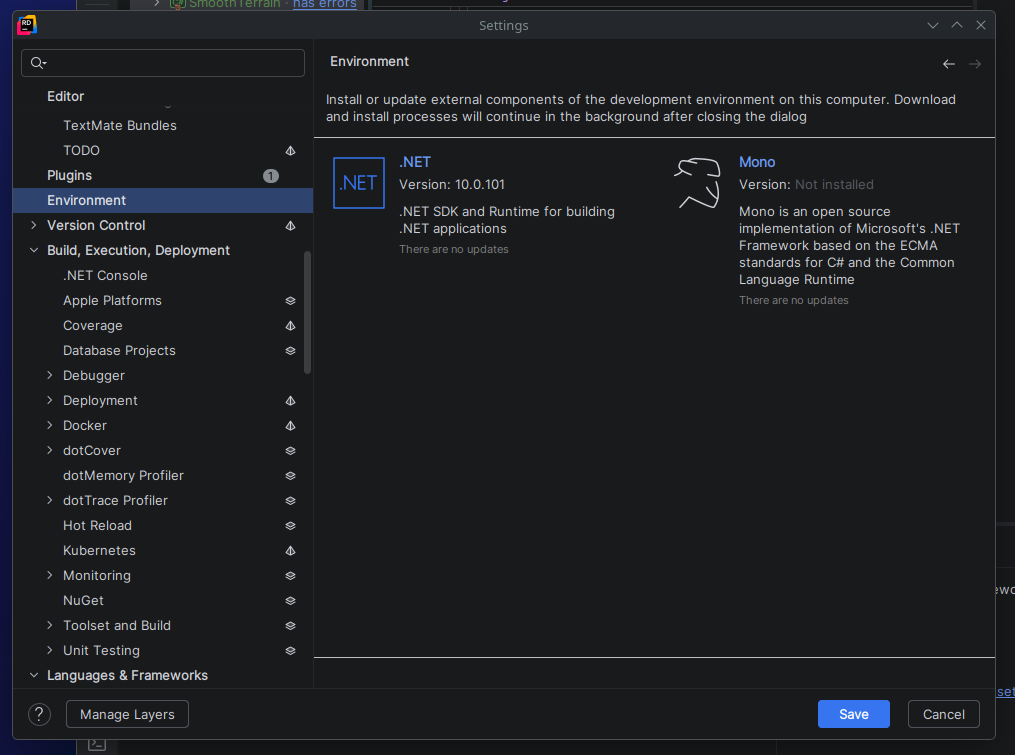The width and height of the screenshot is (1015, 755).
Task: Open the Plugins settings page
Action: [x=70, y=176]
